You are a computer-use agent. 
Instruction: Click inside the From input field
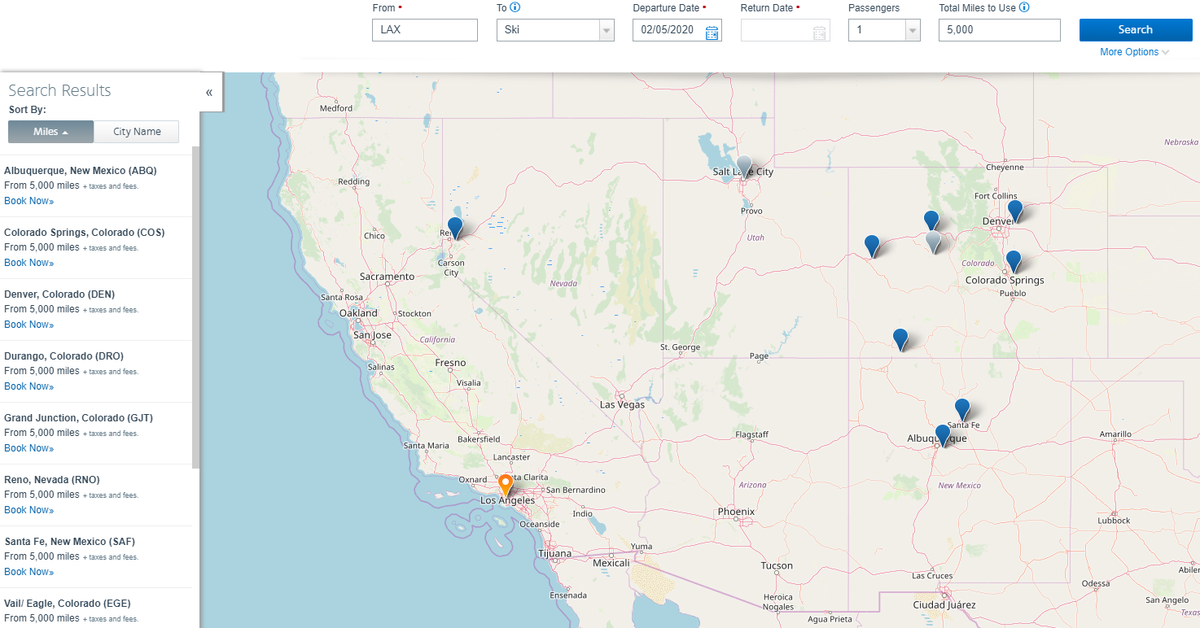(x=424, y=30)
